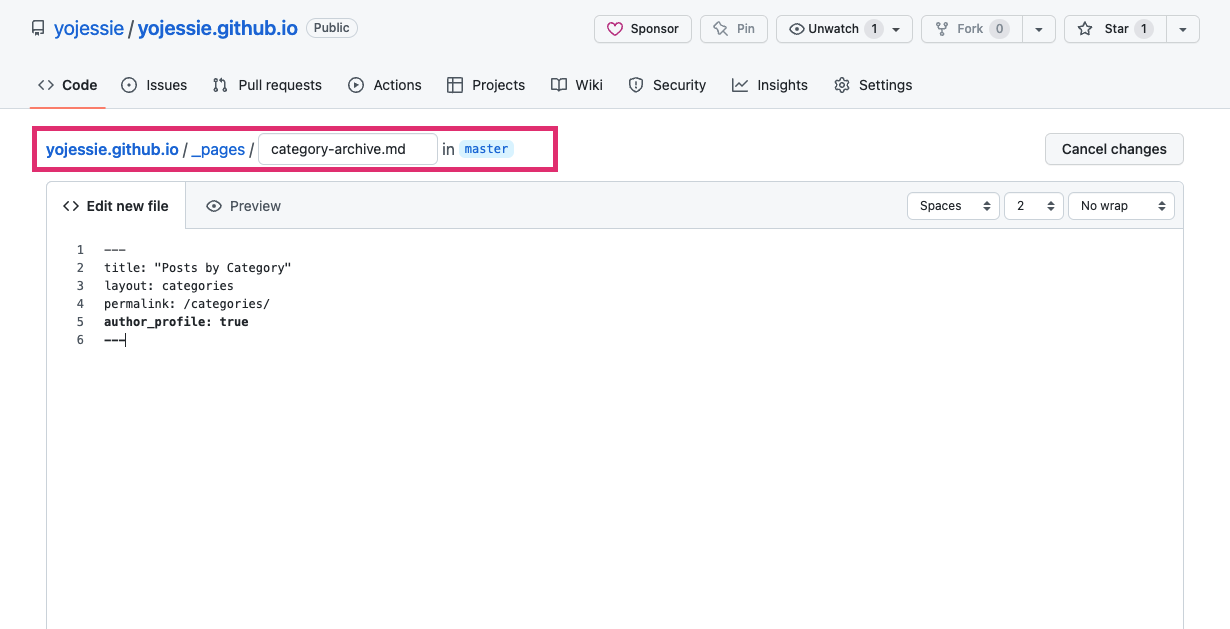Open the Spaces indent mode dropdown

(953, 206)
